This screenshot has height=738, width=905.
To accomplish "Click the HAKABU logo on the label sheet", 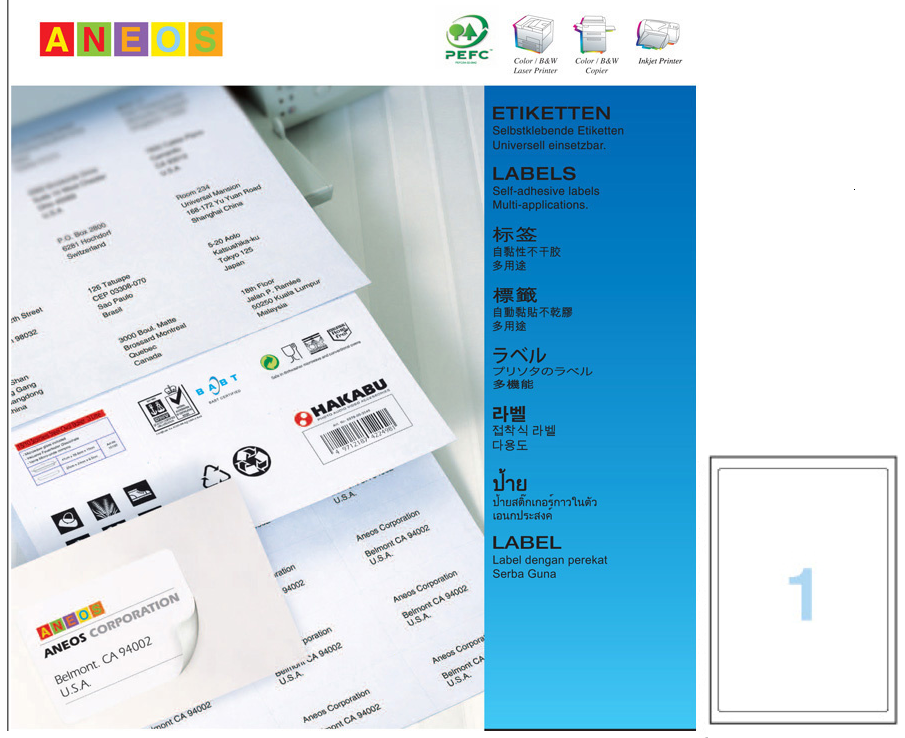I will pos(341,402).
